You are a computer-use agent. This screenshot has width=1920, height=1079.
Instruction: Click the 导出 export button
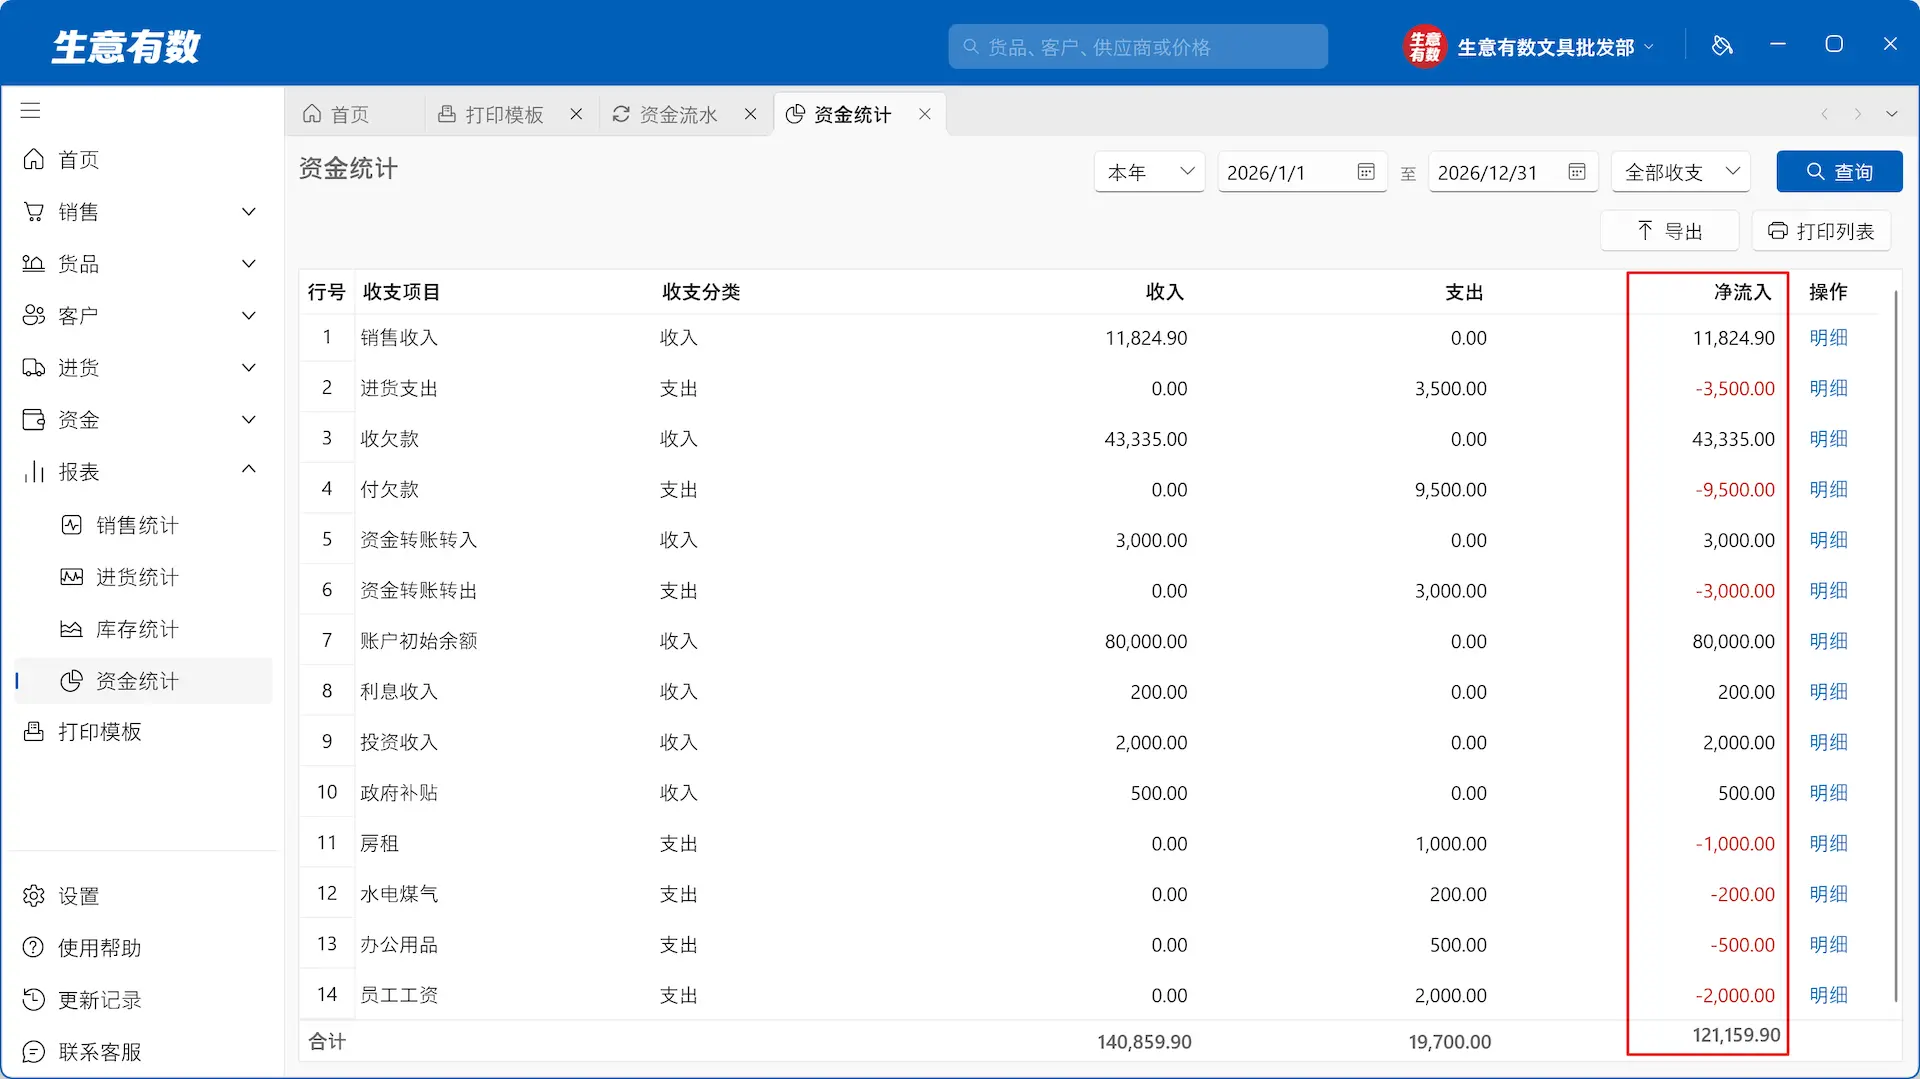1669,231
